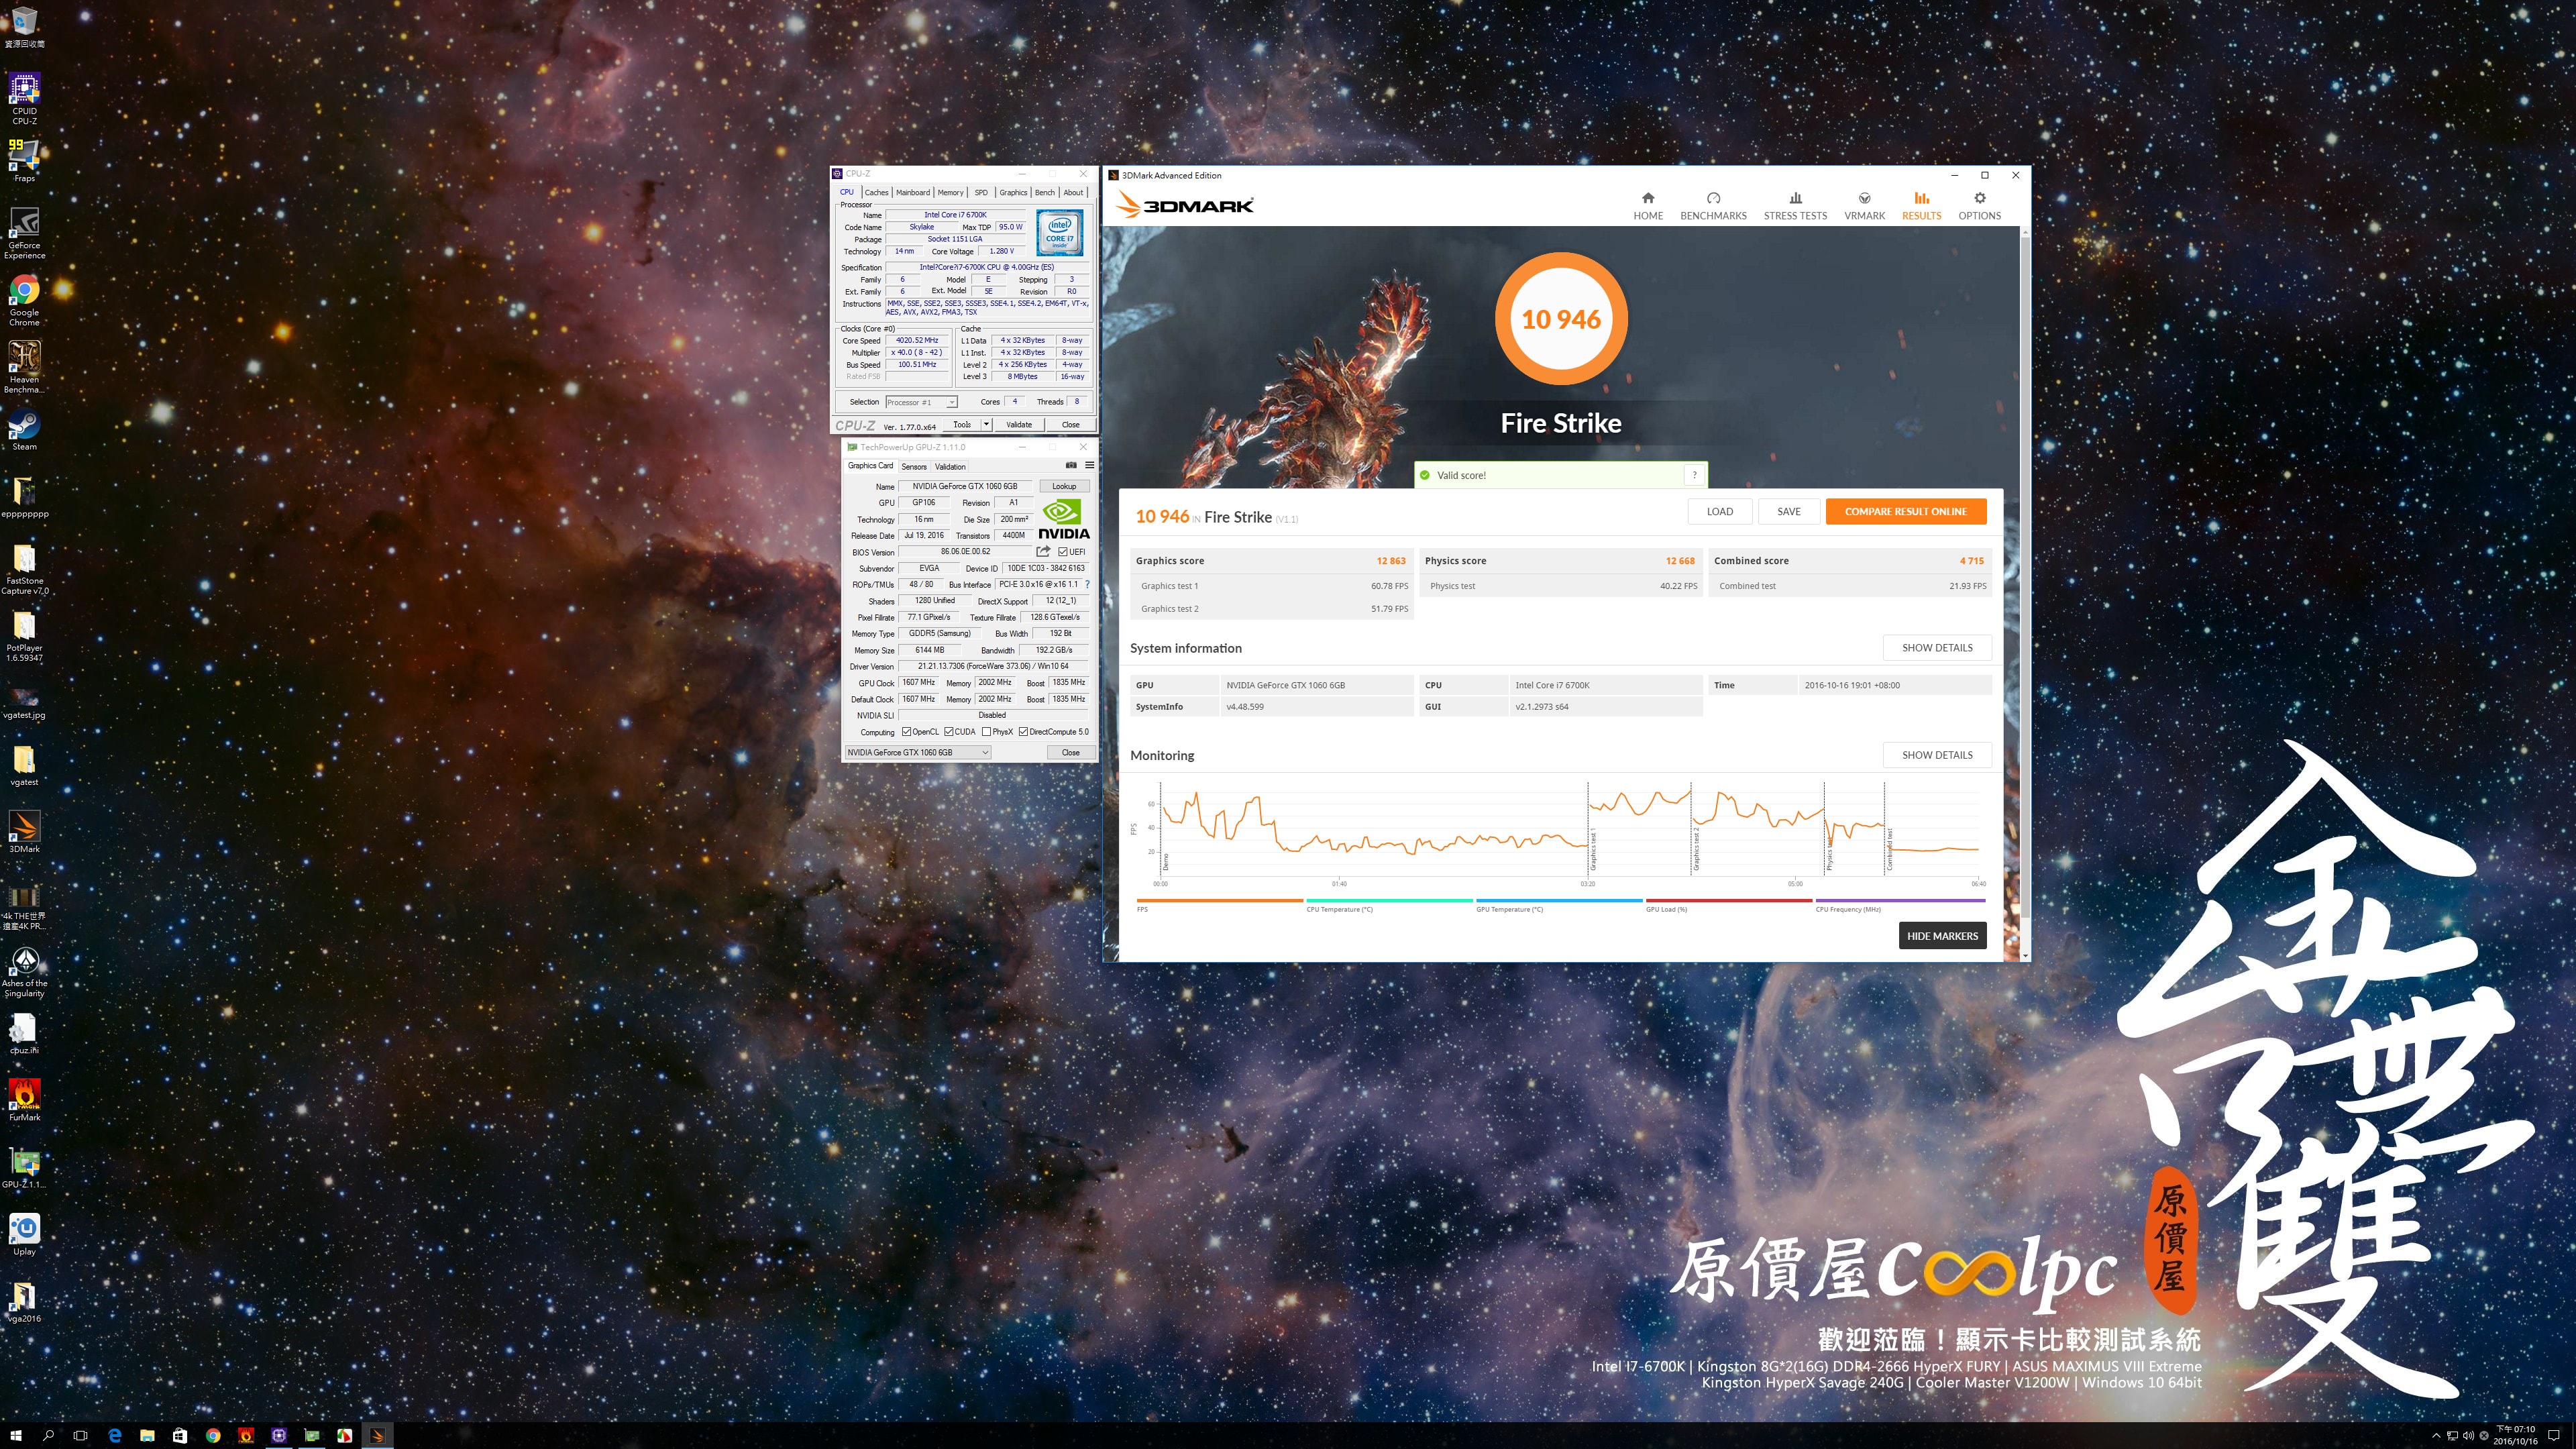2576x1449 pixels.
Task: Open Microsoft Edge from the taskbar
Action: pyautogui.click(x=114, y=1435)
